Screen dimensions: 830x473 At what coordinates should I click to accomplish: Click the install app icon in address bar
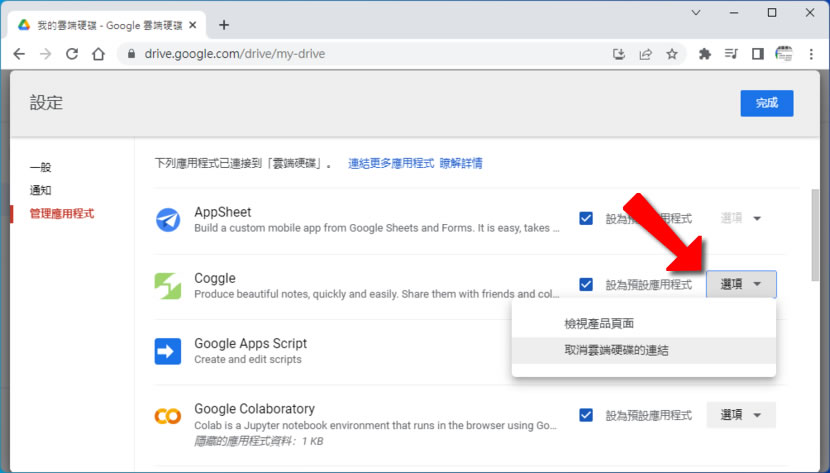[619, 54]
